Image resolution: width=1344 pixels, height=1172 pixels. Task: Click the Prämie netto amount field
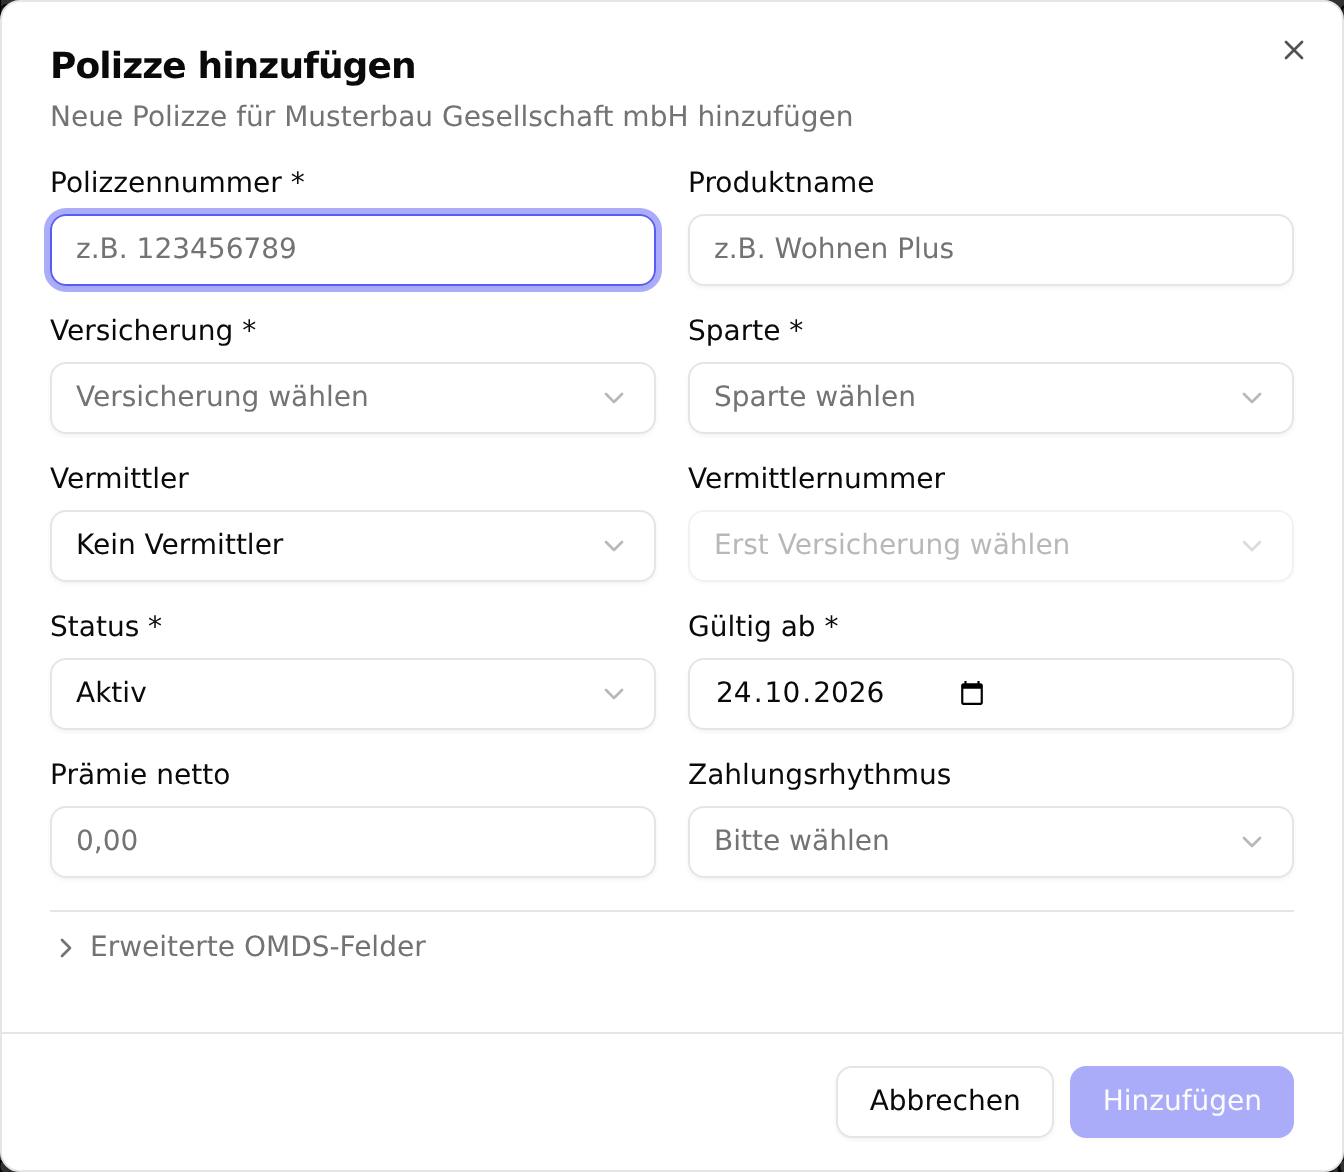[353, 841]
